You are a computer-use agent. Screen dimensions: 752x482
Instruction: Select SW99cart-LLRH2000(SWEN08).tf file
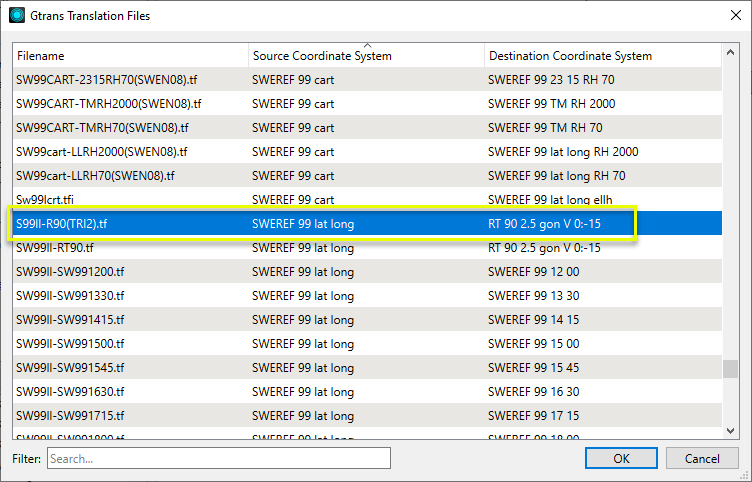pos(102,152)
